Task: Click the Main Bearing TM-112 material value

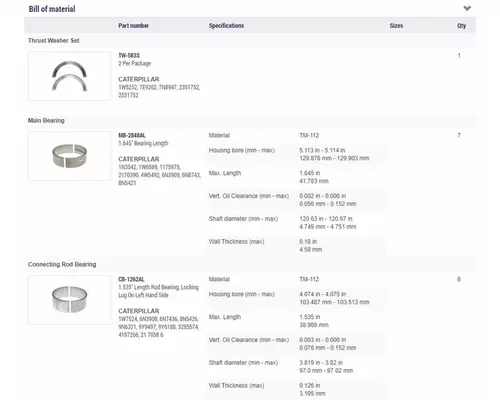Action: tap(309, 135)
